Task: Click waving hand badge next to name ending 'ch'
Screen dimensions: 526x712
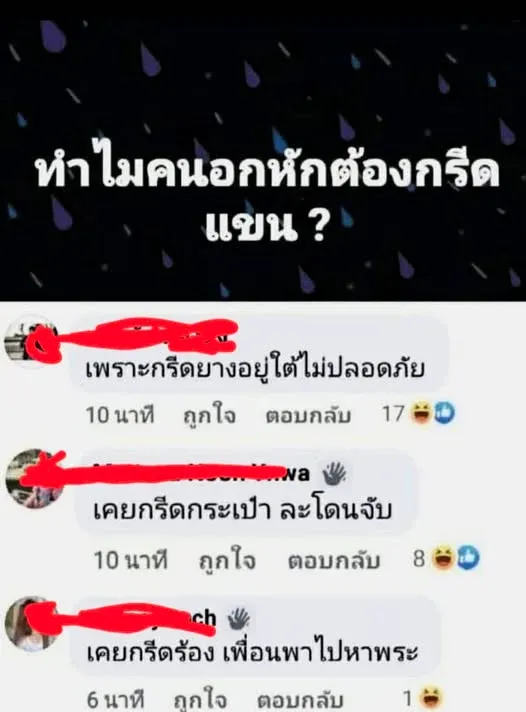Action: [x=238, y=618]
